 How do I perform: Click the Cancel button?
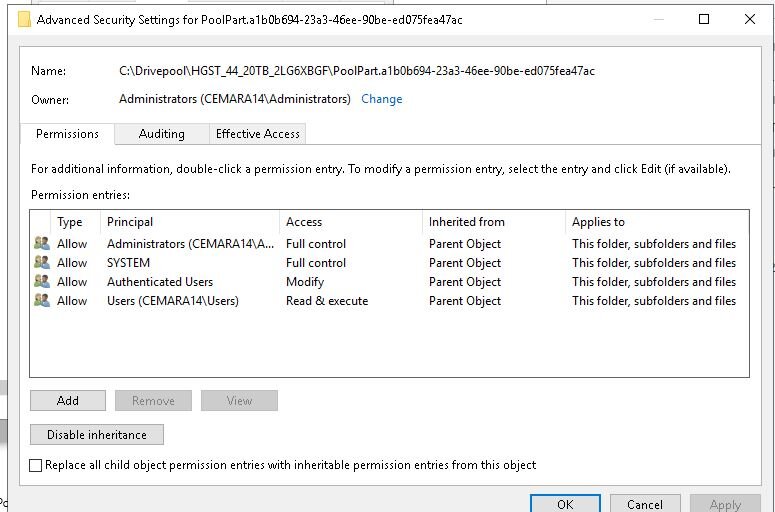pos(645,504)
